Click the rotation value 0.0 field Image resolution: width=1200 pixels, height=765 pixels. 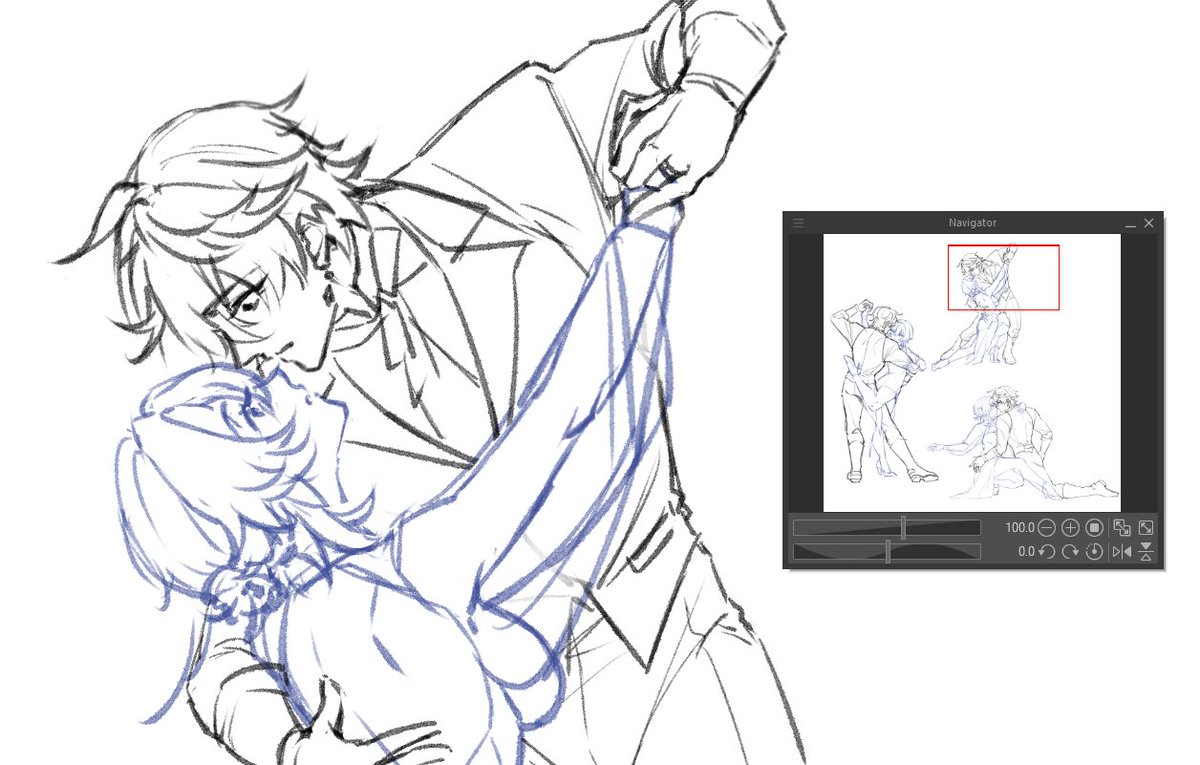point(1026,551)
